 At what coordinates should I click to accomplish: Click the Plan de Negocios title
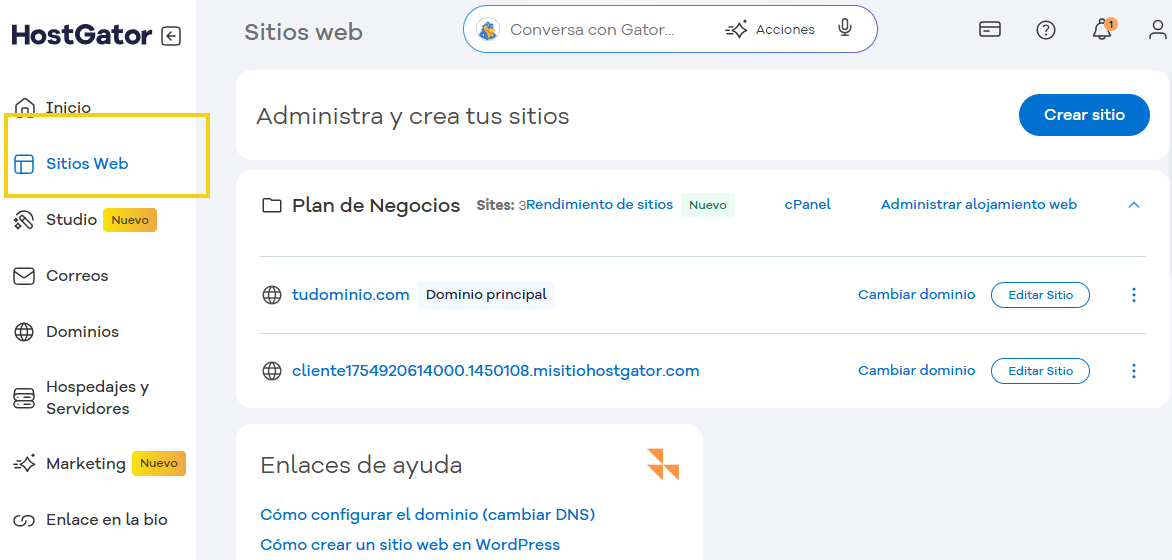pos(376,206)
